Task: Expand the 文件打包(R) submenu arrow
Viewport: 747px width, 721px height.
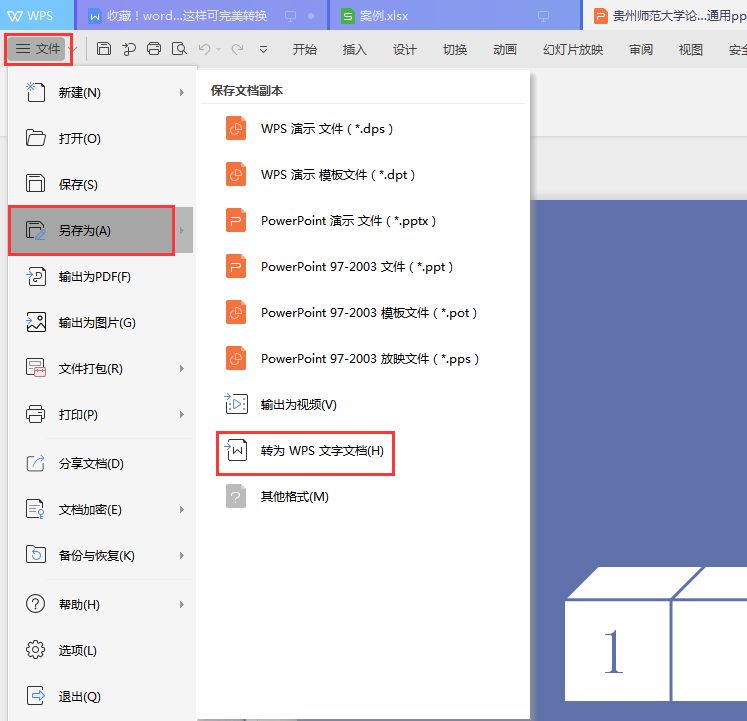Action: 182,369
